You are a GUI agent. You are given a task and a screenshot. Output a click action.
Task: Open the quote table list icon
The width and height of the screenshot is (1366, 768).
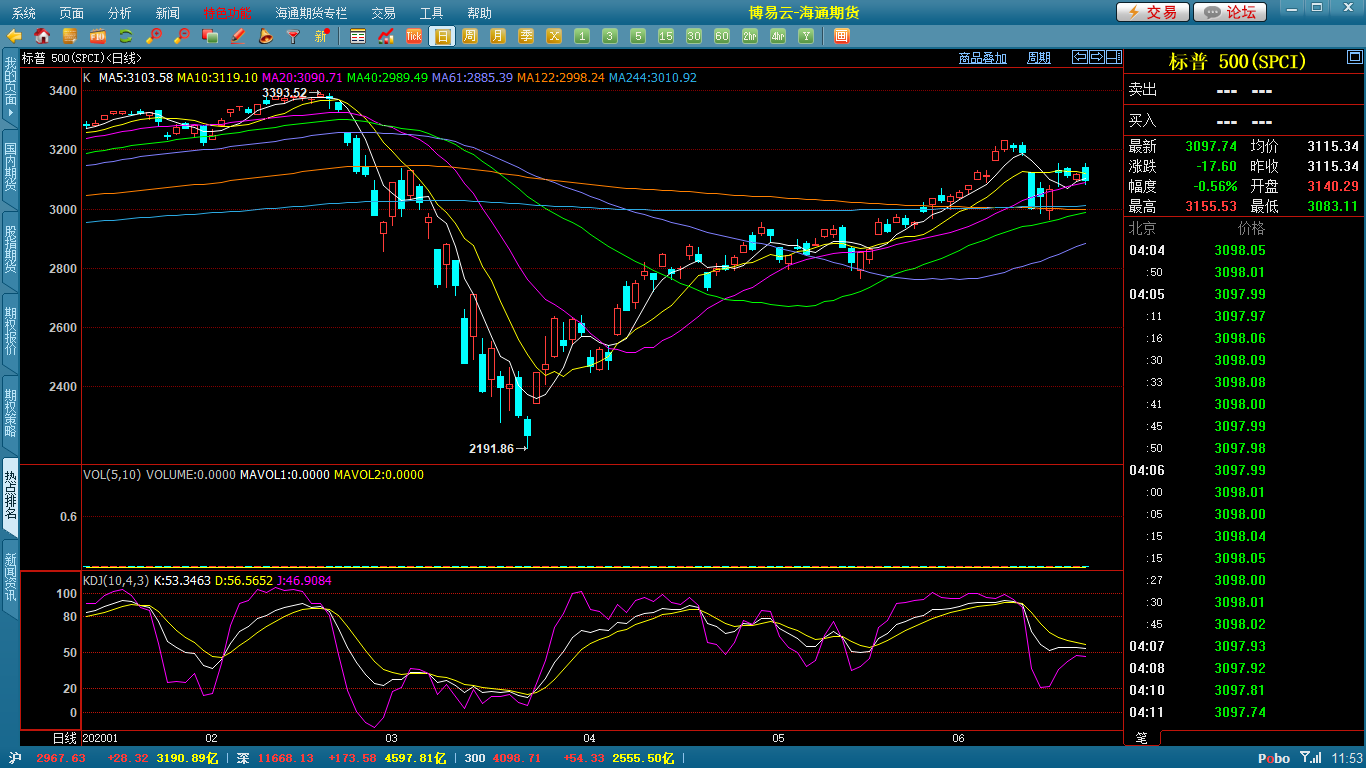[x=358, y=36]
